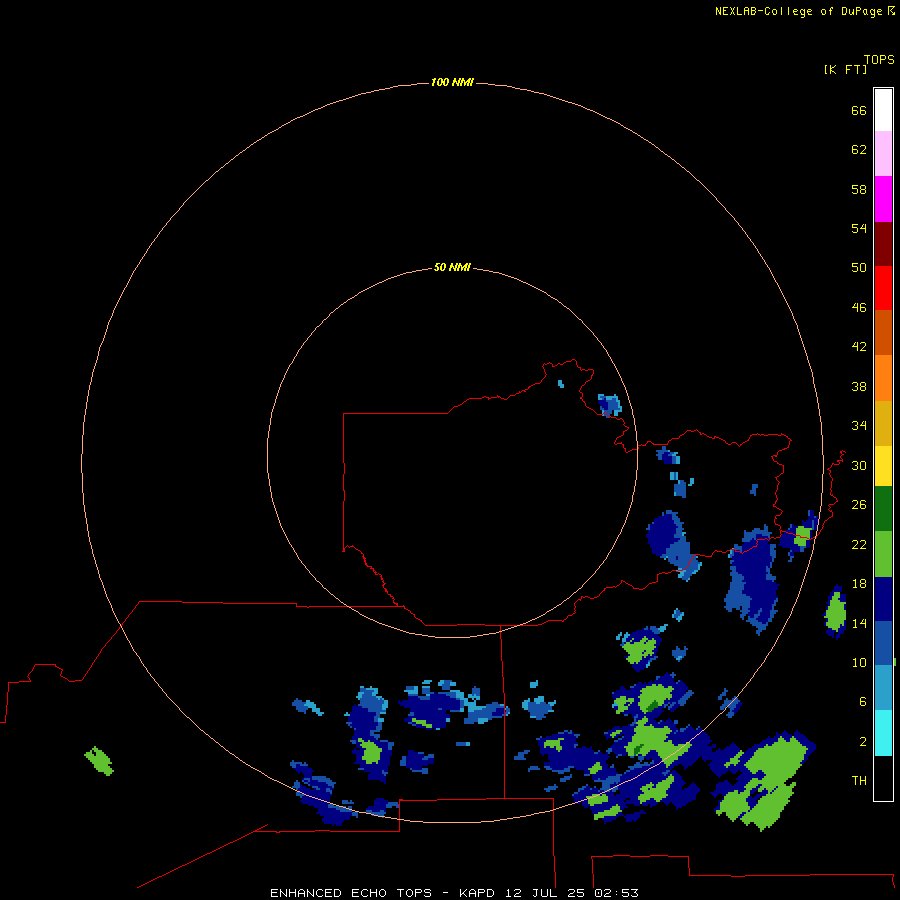The image size is (900, 900).
Task: Click the 34 legend value
Action: pyautogui.click(x=859, y=426)
